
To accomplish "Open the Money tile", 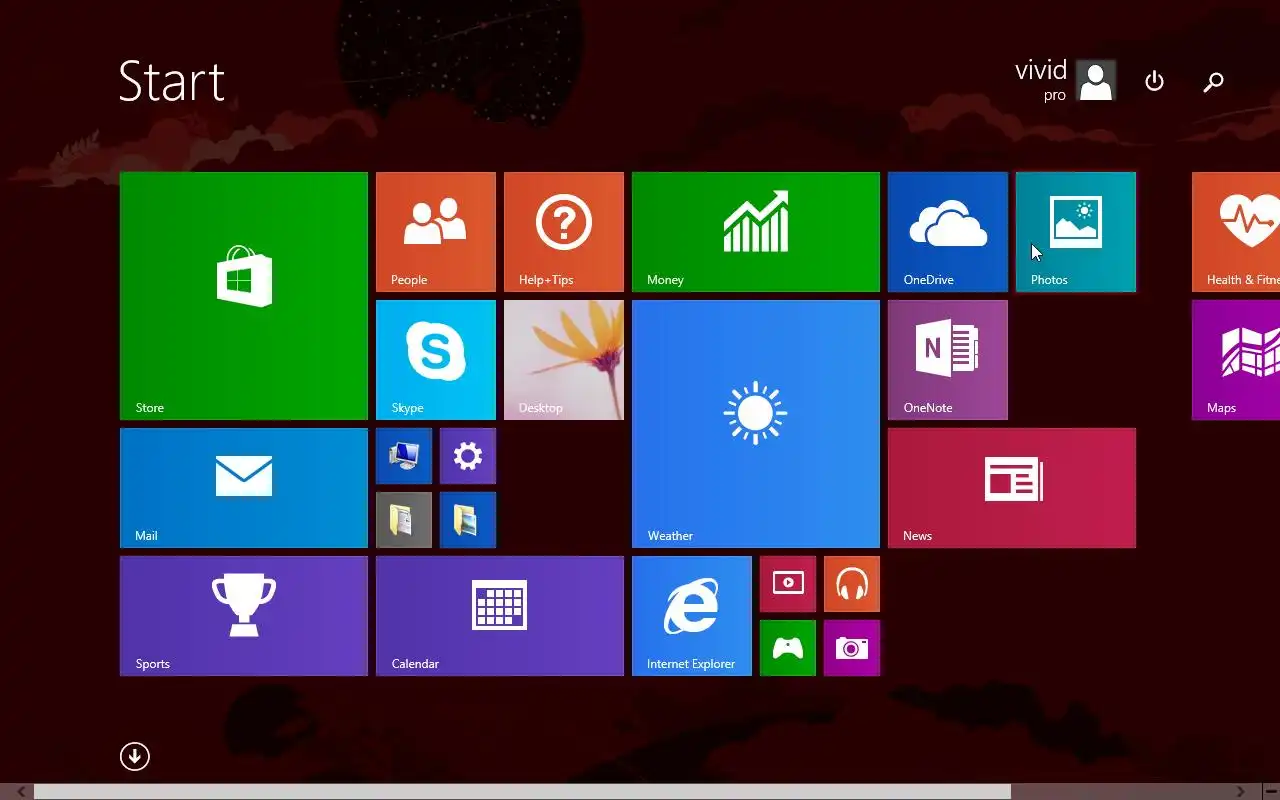I will click(x=756, y=232).
